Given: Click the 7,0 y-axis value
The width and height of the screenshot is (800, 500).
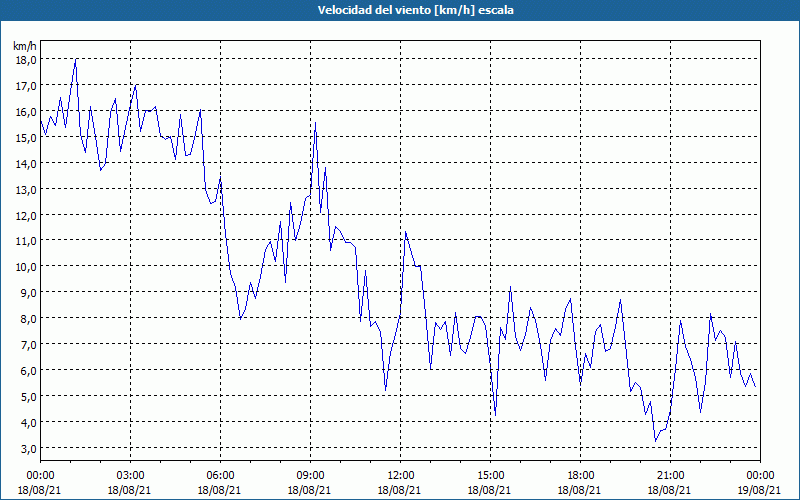Looking at the screenshot, I should point(28,345).
